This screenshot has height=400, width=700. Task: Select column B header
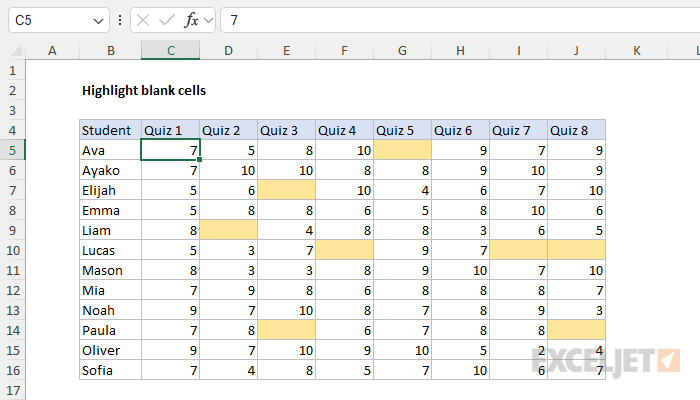(111, 50)
